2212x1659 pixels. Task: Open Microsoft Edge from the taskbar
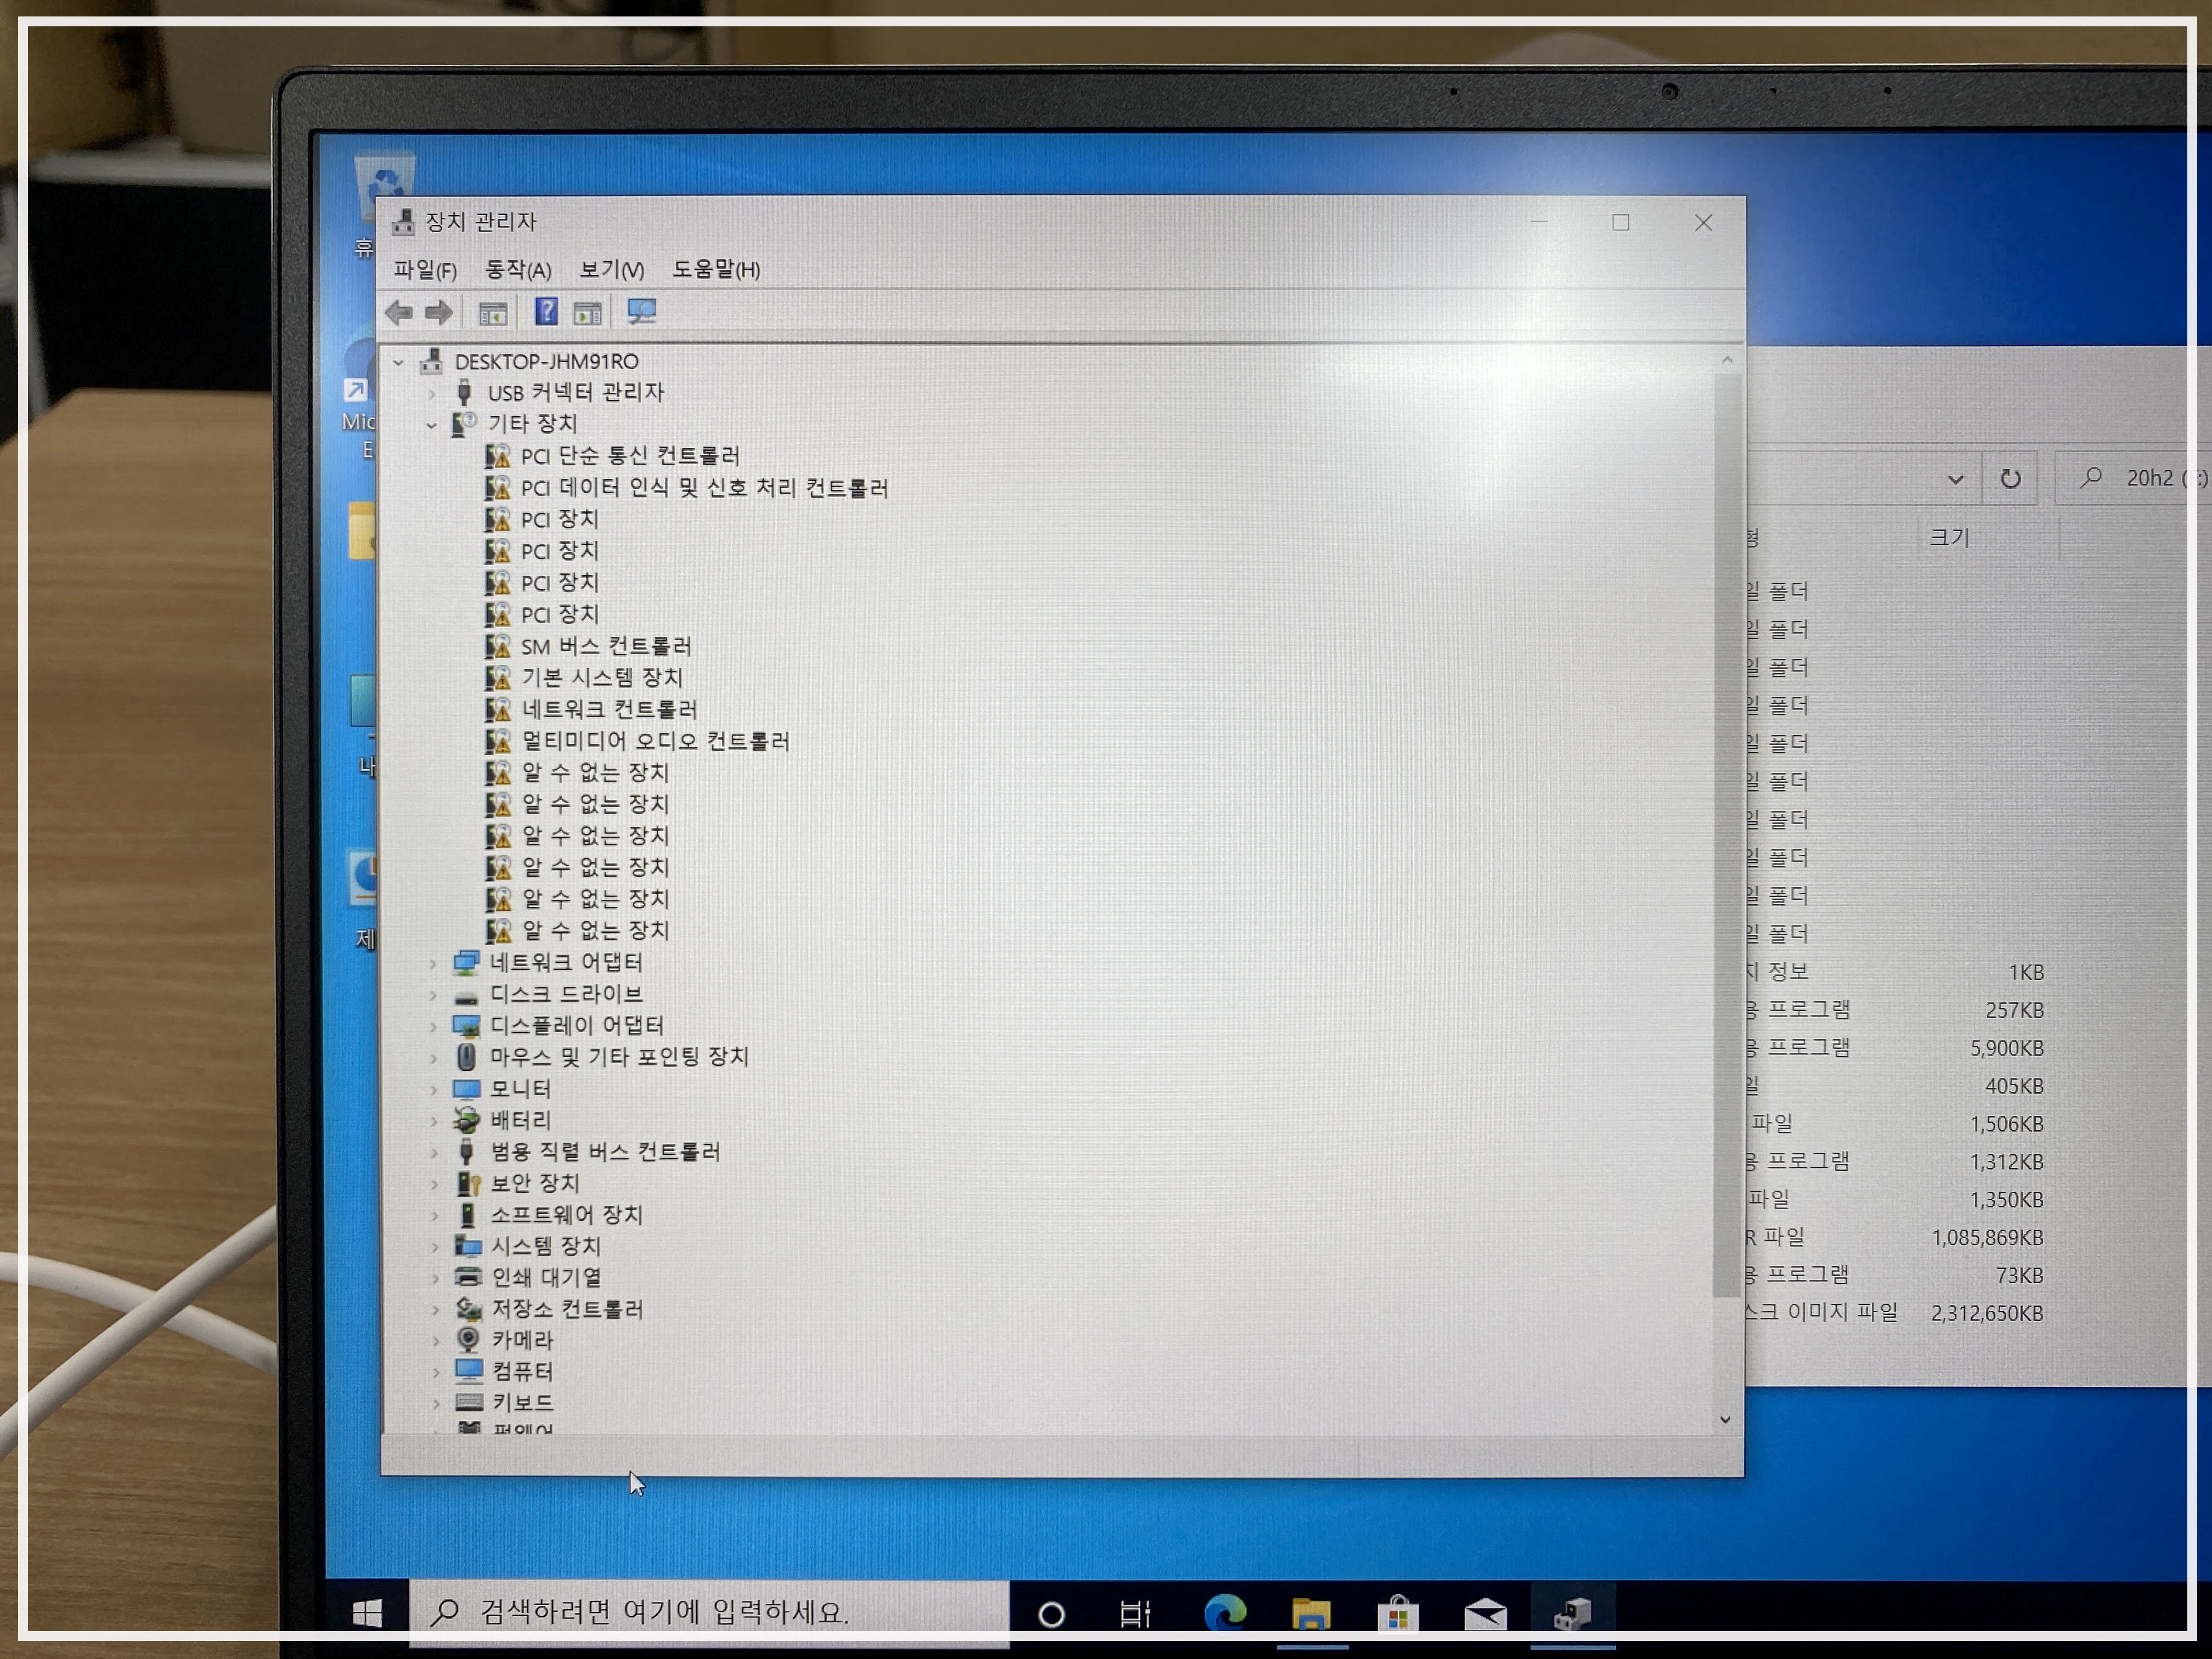(1225, 1612)
